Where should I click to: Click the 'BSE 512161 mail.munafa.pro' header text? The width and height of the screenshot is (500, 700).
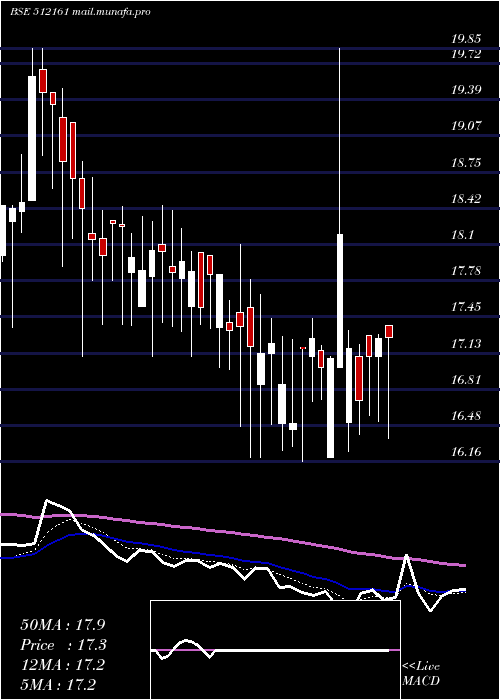click(x=80, y=12)
